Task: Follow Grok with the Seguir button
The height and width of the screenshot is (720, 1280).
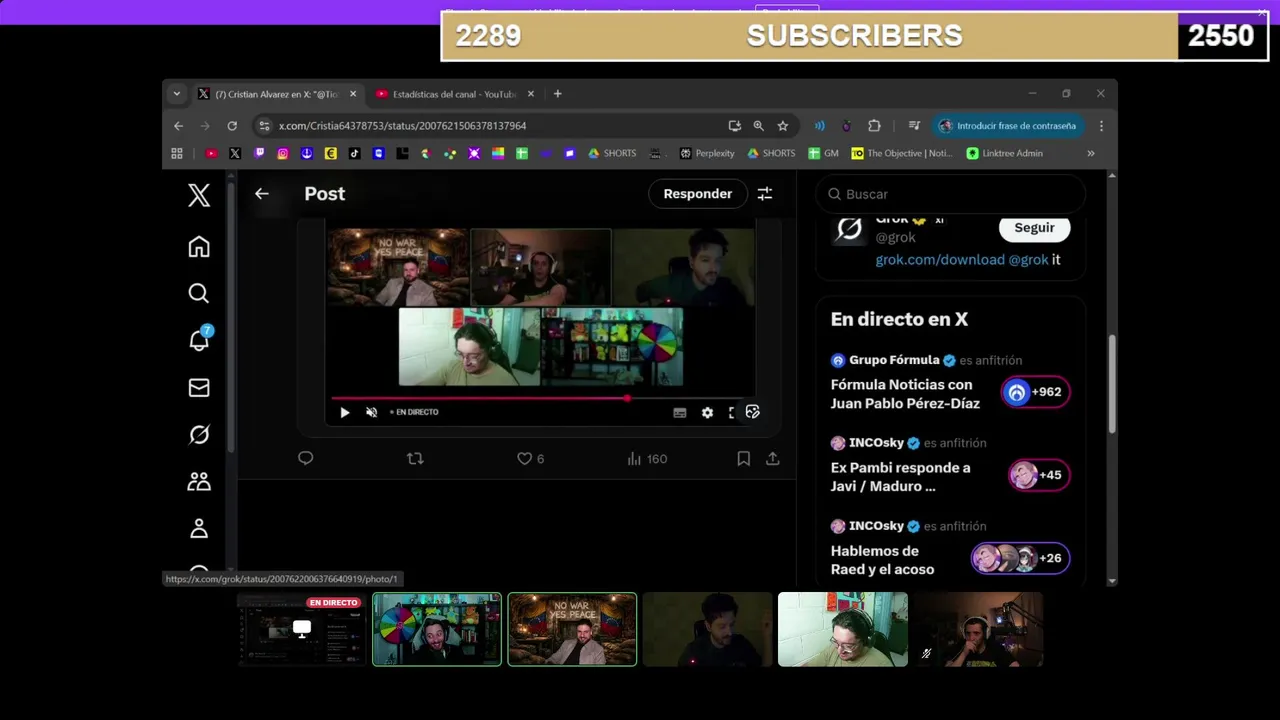Action: tap(1034, 228)
